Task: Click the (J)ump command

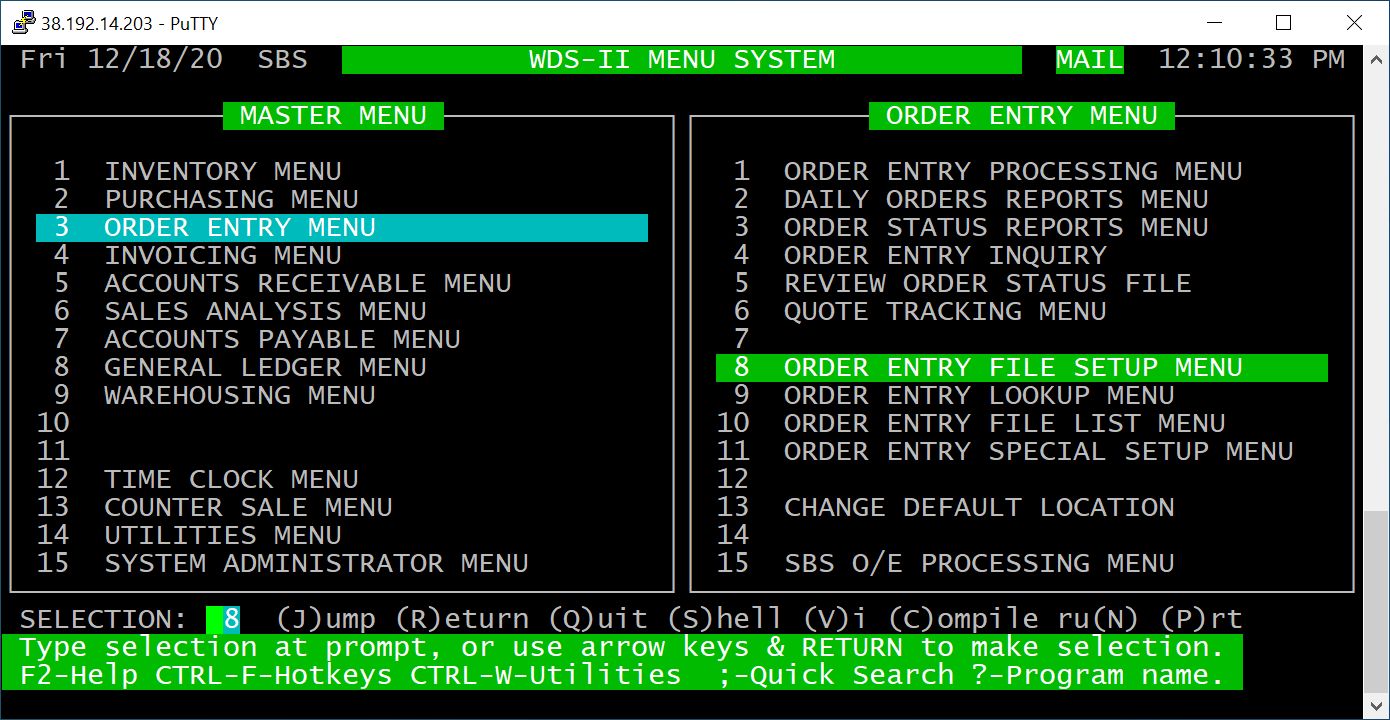Action: point(325,619)
